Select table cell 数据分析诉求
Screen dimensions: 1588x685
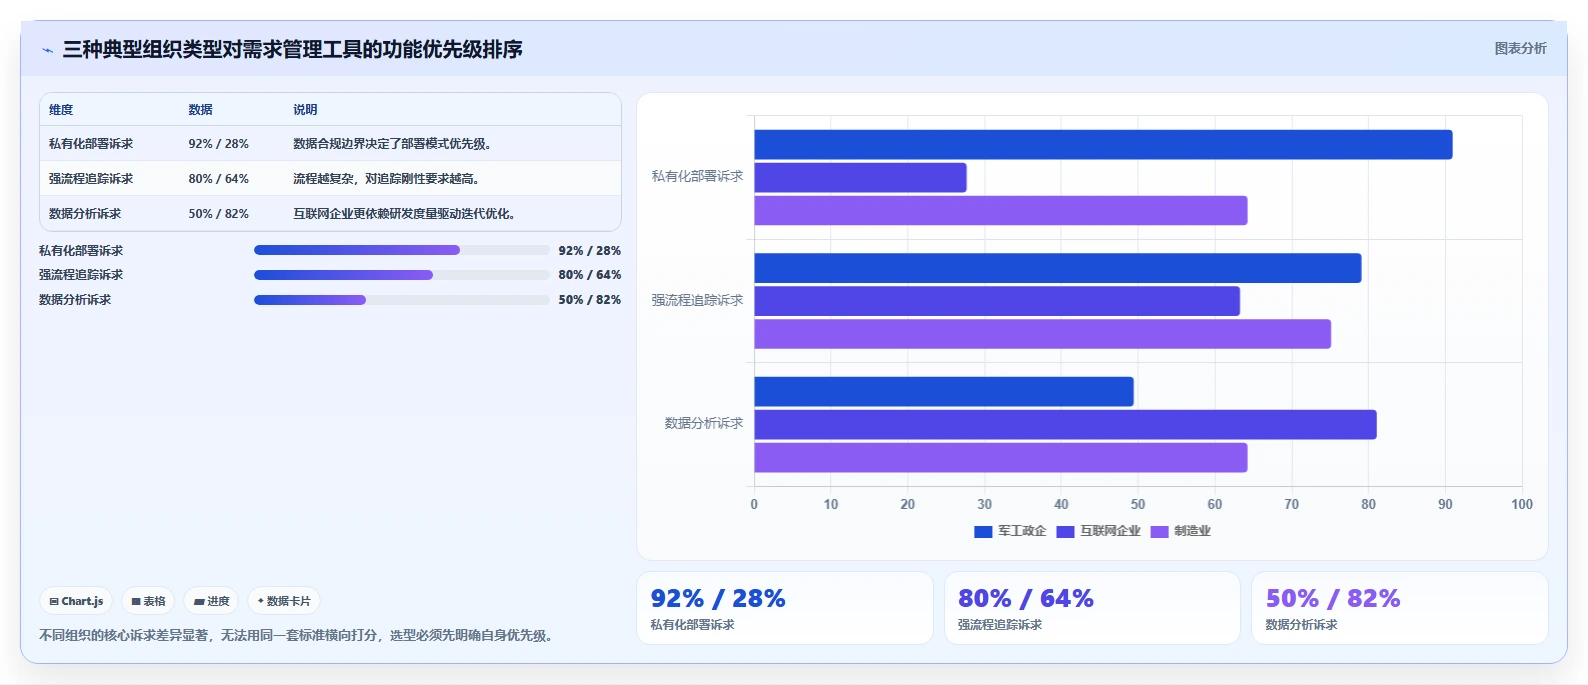pos(85,214)
